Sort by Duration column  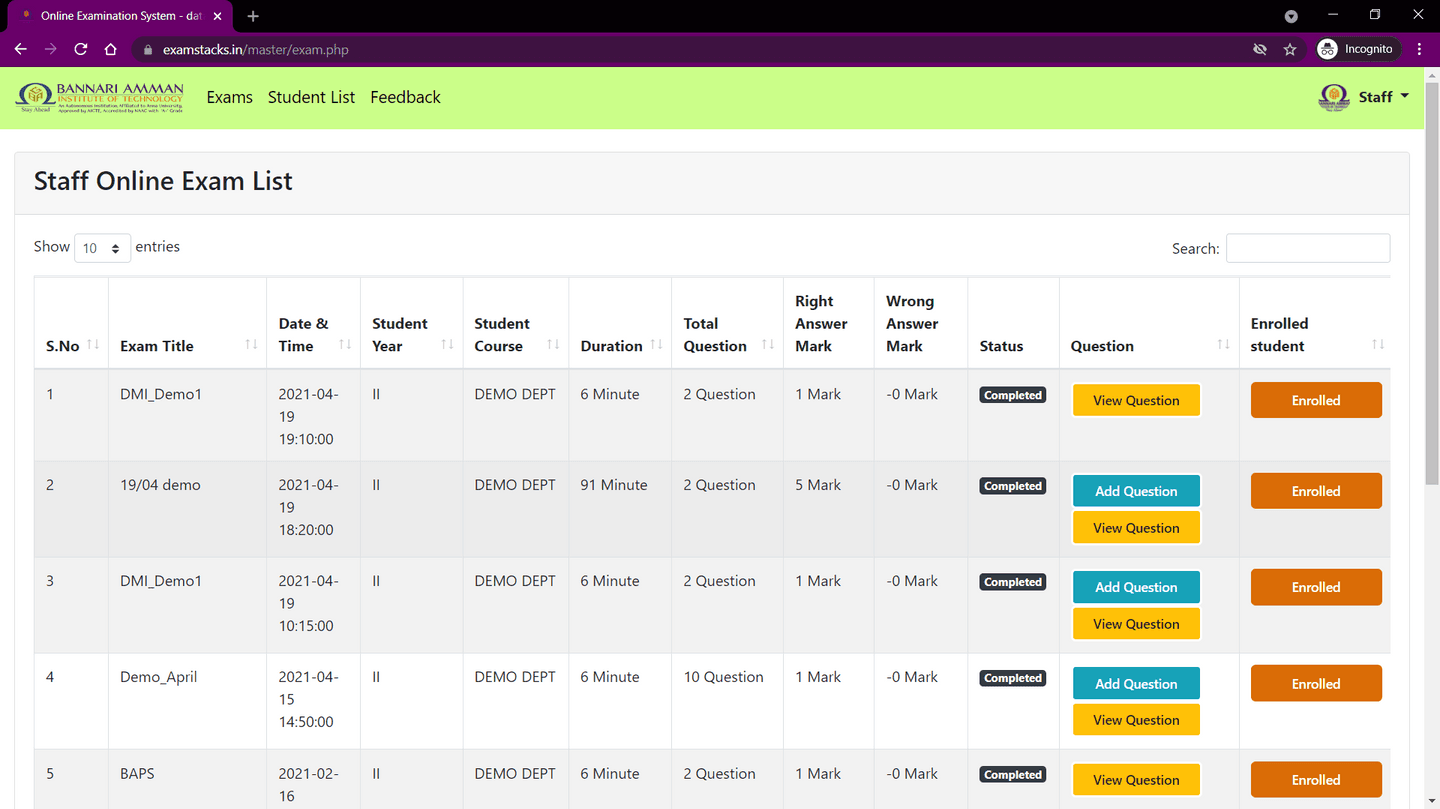(x=657, y=344)
